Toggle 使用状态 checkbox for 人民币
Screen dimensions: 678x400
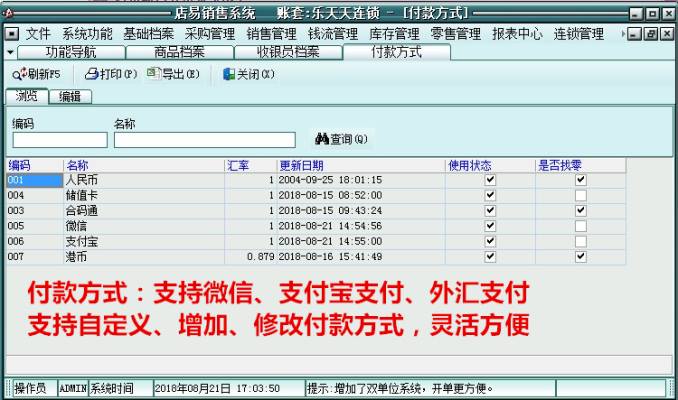click(x=490, y=180)
